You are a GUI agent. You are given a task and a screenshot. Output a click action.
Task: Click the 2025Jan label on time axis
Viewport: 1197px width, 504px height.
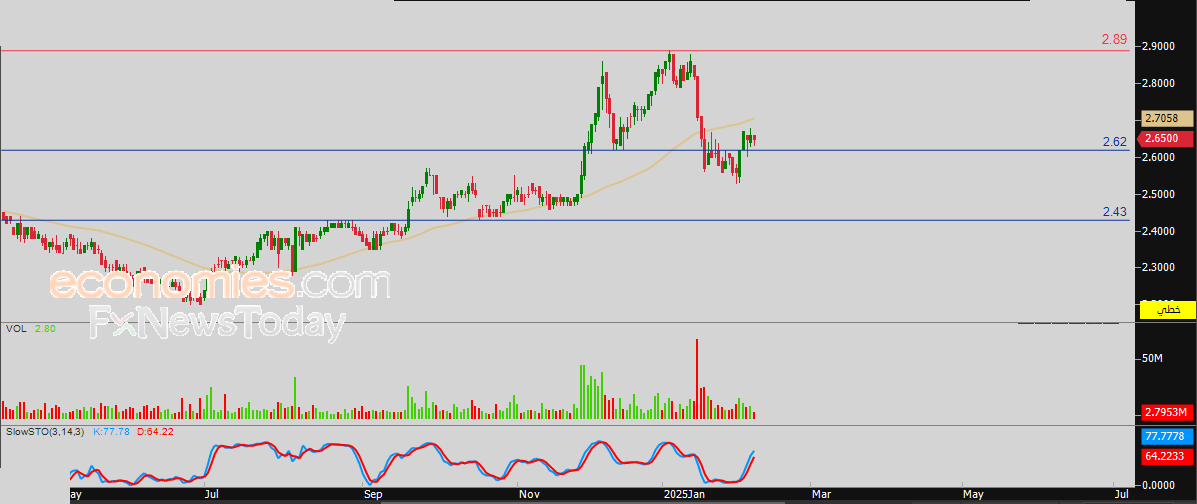[684, 494]
